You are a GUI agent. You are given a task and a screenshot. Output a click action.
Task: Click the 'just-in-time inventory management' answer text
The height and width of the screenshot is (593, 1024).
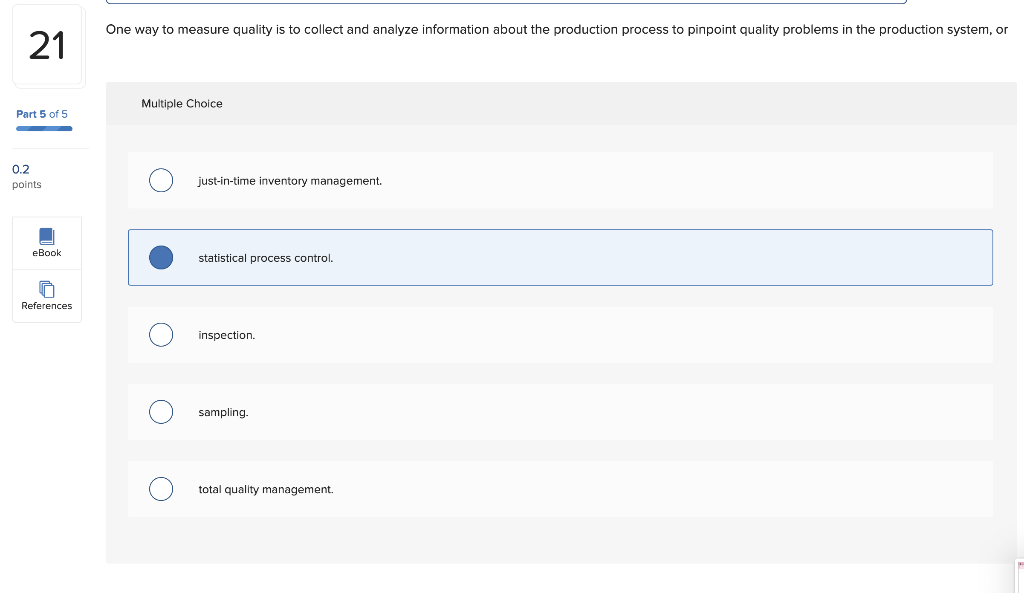pos(290,181)
